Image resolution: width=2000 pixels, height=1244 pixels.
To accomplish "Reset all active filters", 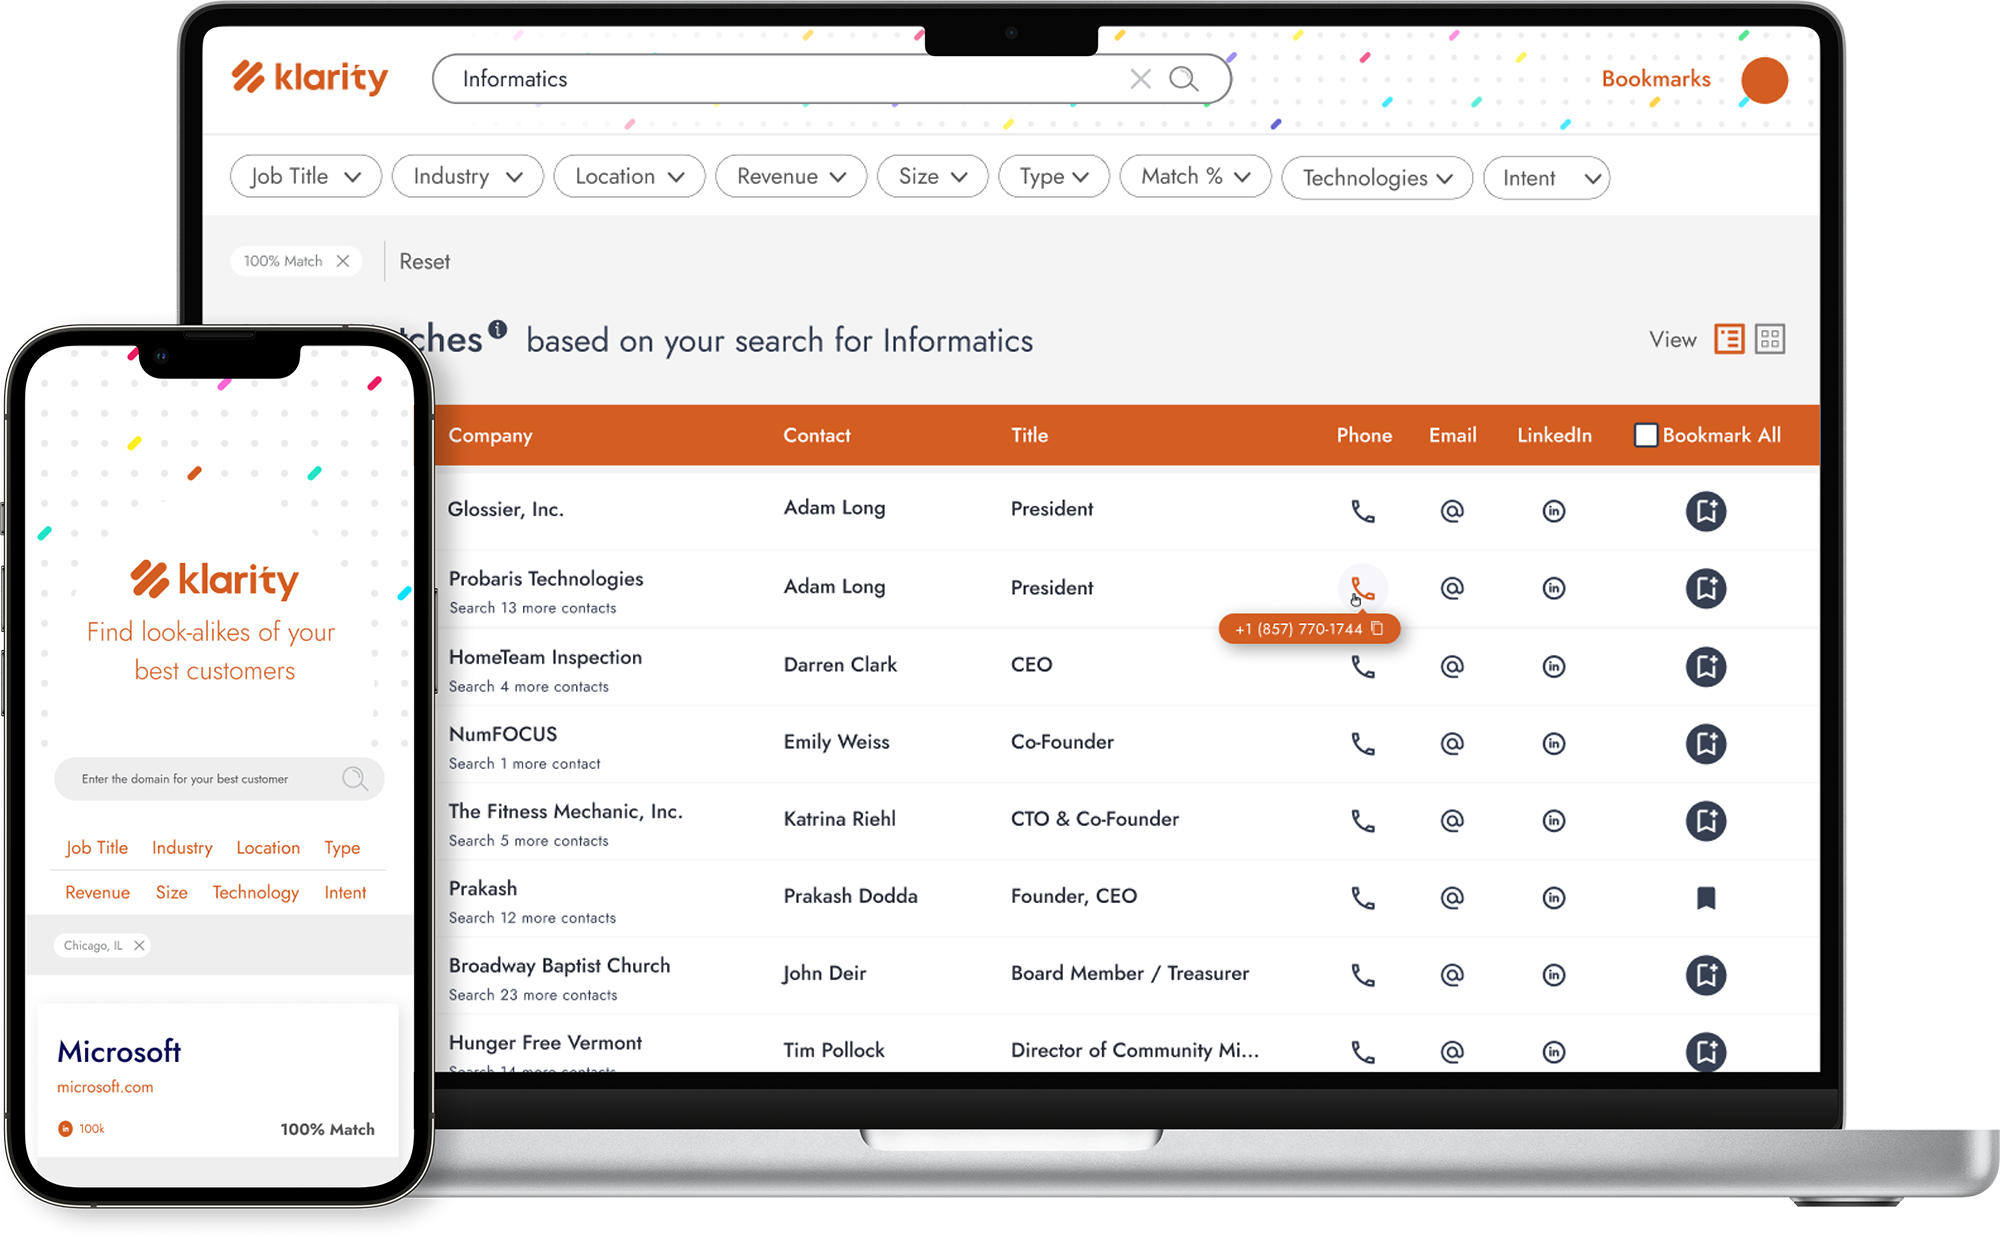I will [x=424, y=260].
